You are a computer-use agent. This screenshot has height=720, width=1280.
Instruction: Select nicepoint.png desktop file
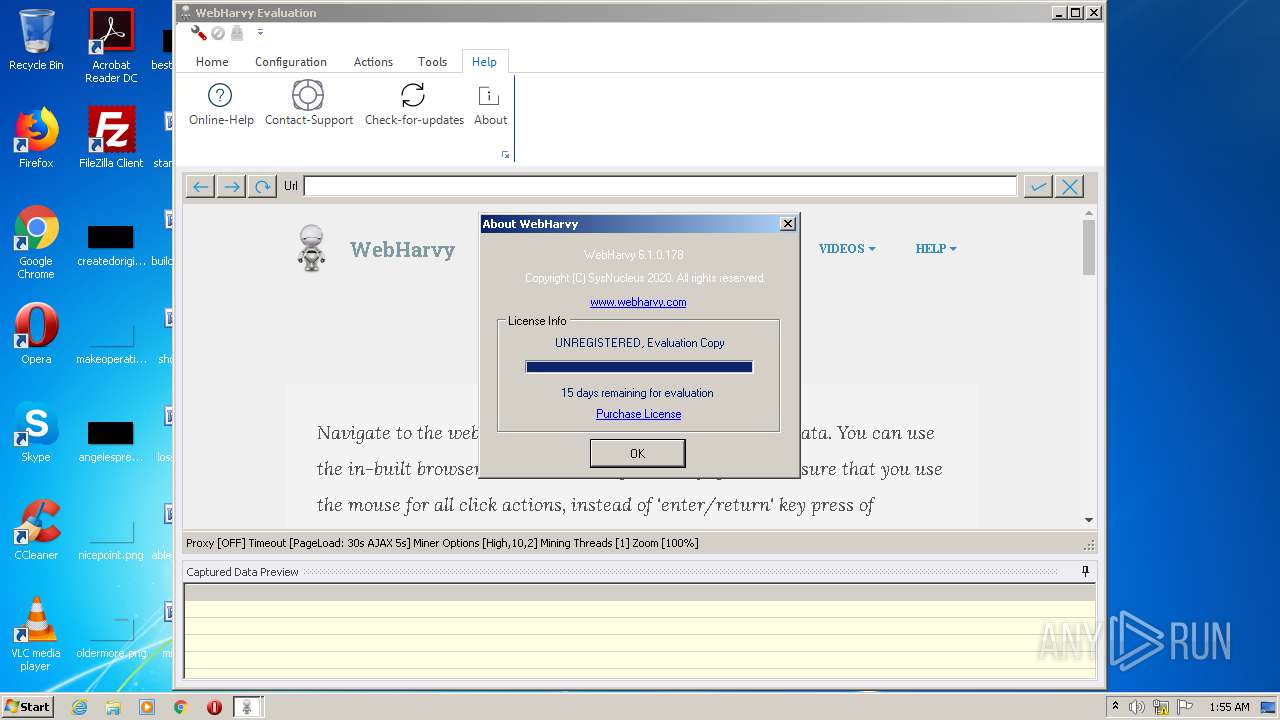(x=111, y=538)
